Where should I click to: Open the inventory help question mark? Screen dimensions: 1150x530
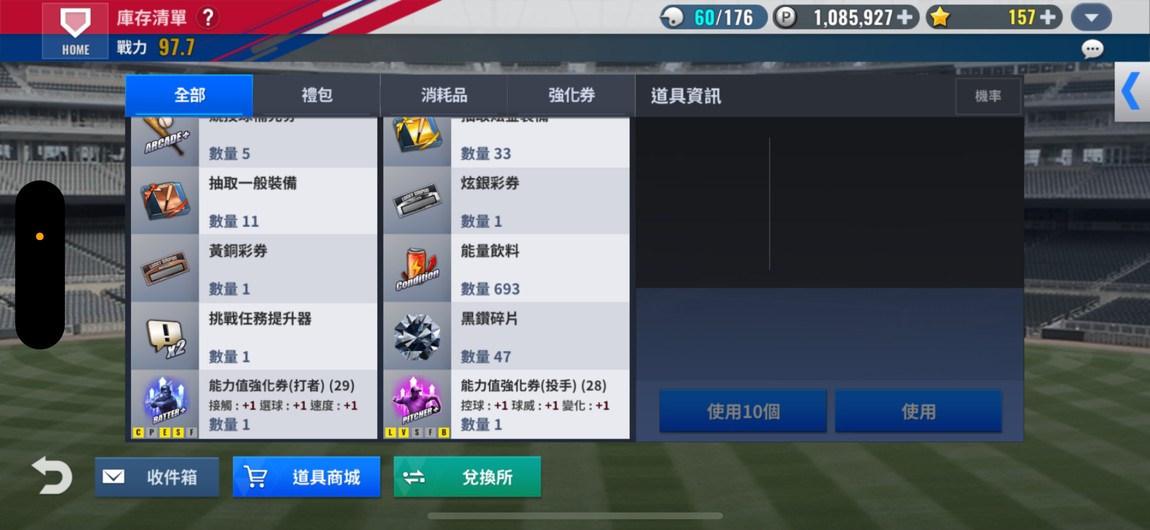[208, 18]
